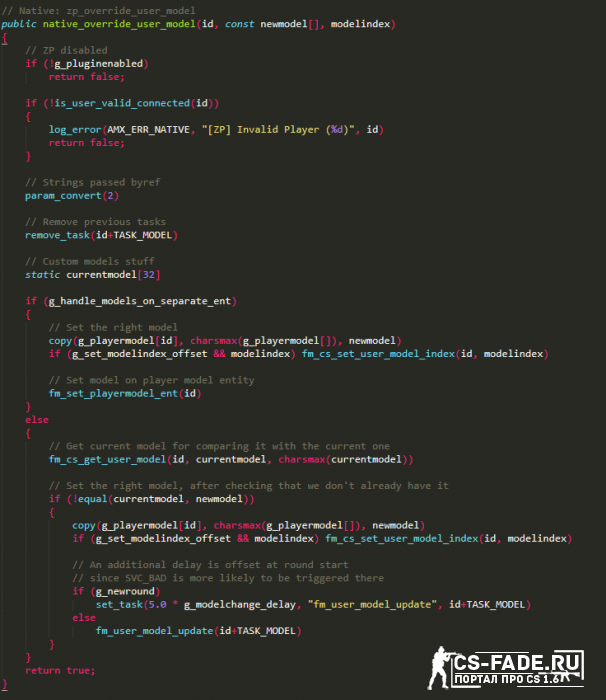Click the remove_task function call

(x=57, y=235)
